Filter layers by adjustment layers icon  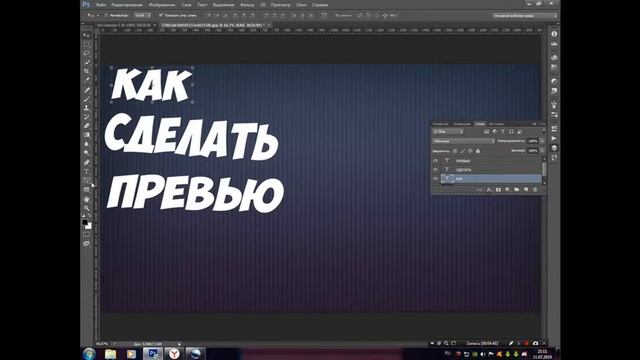coord(495,131)
